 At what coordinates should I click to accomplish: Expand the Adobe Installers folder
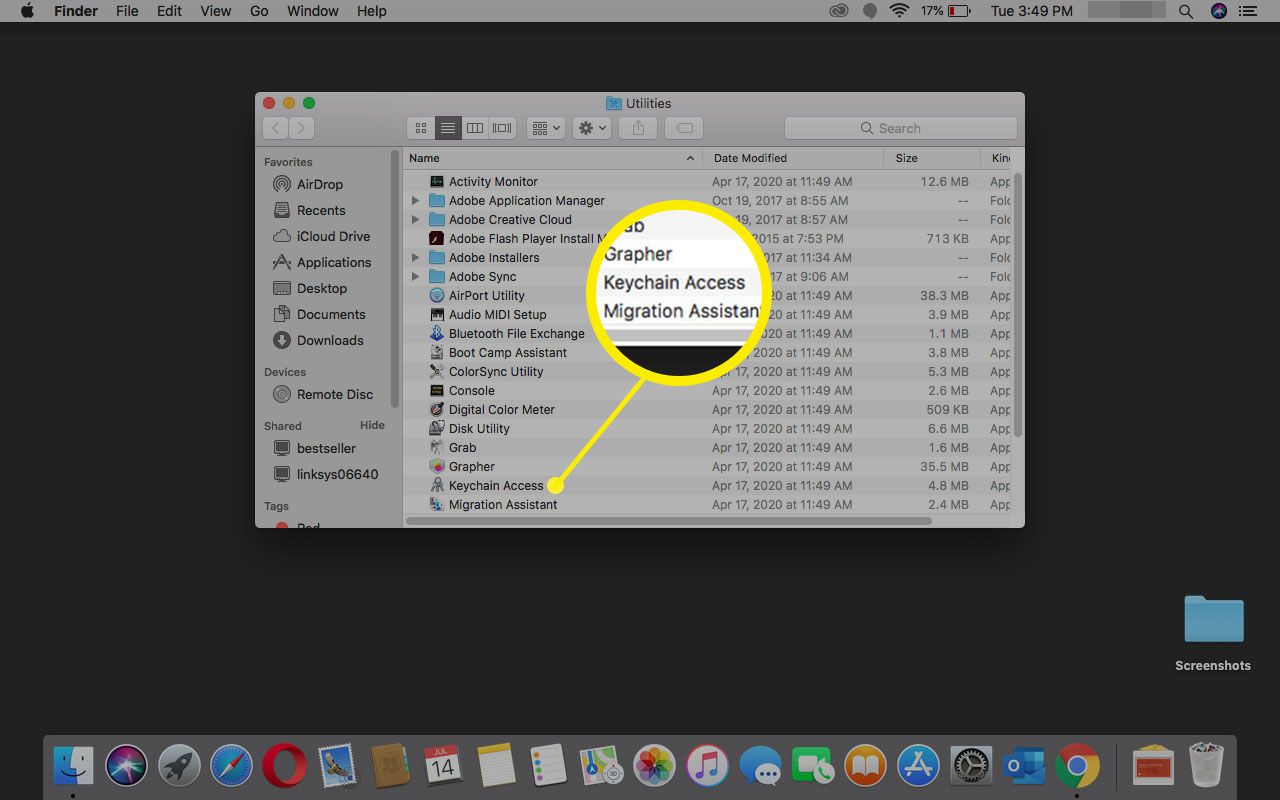416,257
